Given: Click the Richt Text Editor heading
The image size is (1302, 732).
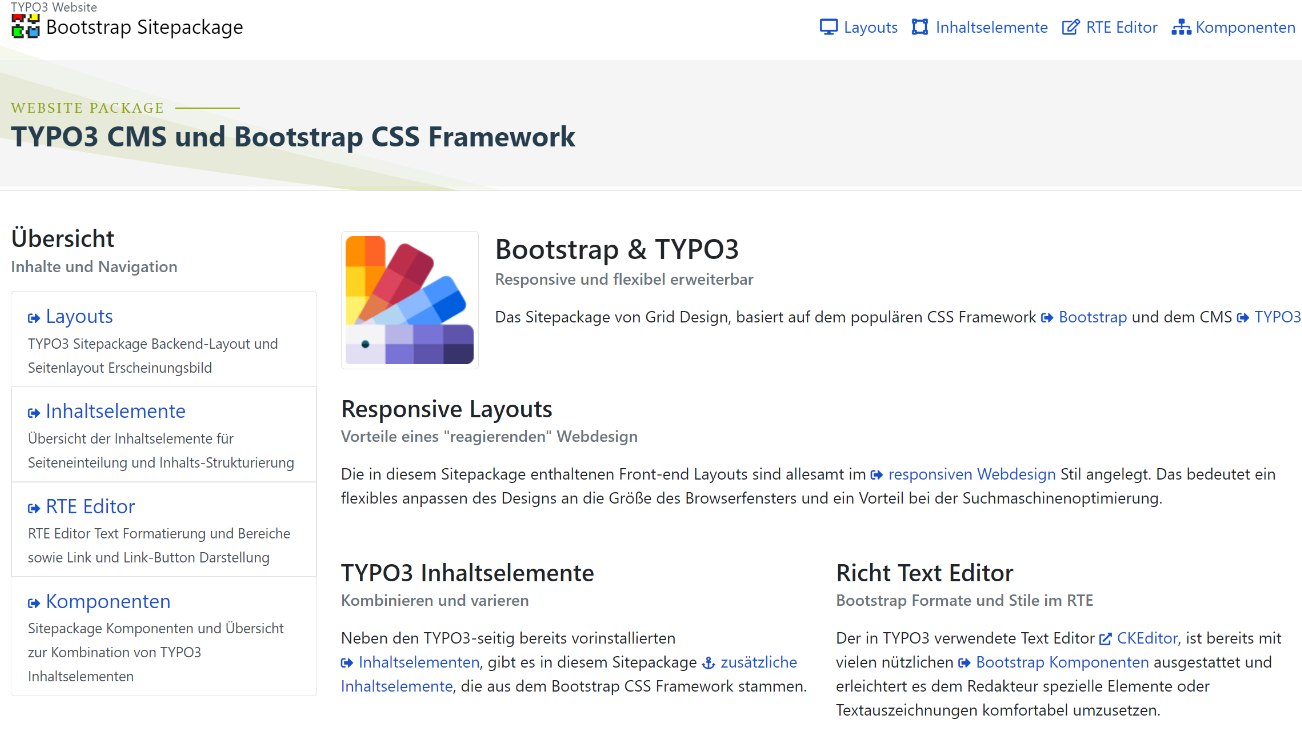Looking at the screenshot, I should 925,573.
